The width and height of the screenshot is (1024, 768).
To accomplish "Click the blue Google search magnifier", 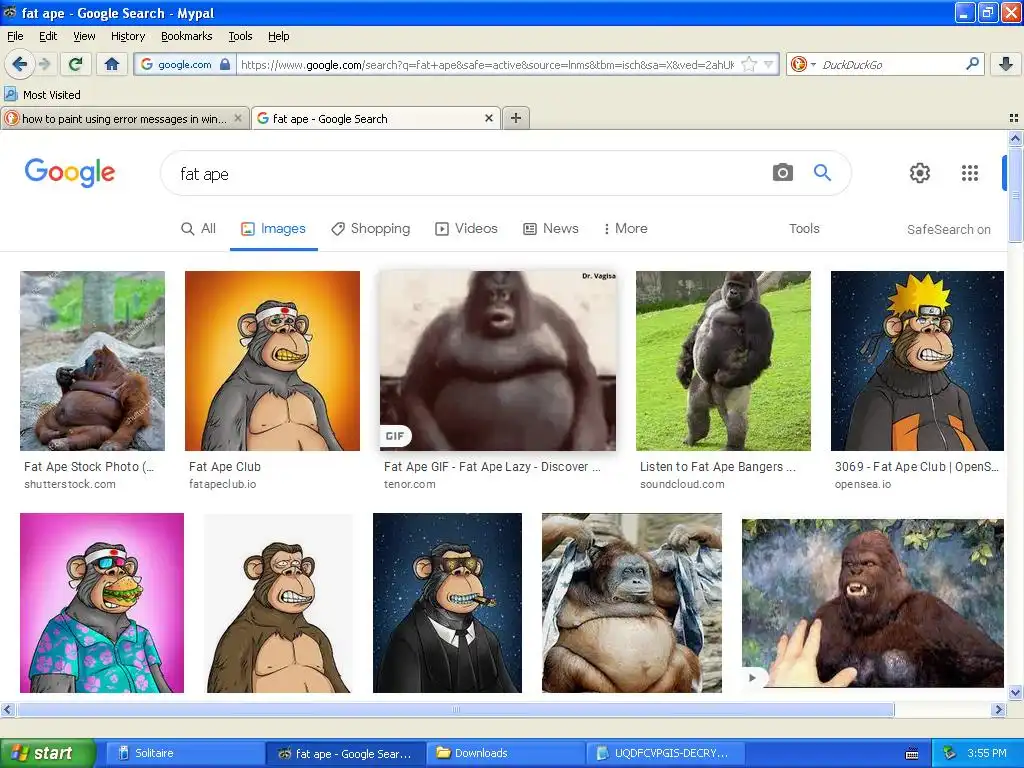I will [822, 172].
